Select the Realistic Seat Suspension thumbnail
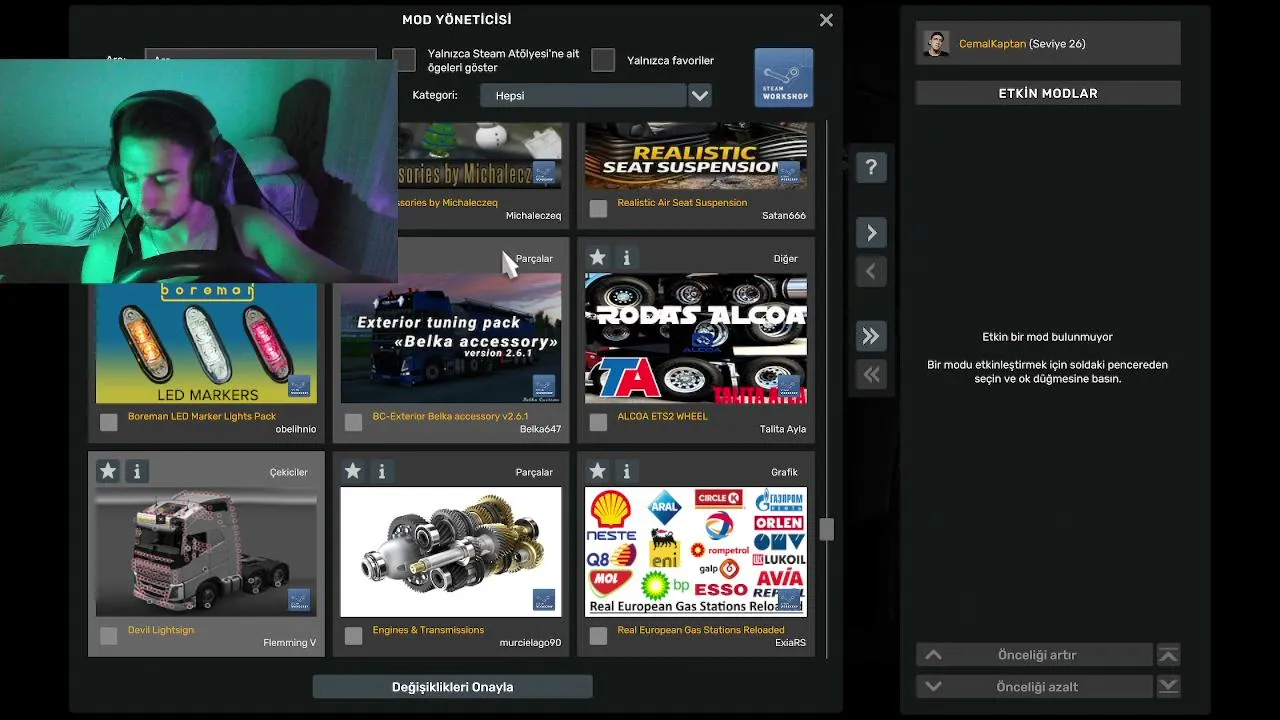 (x=696, y=156)
